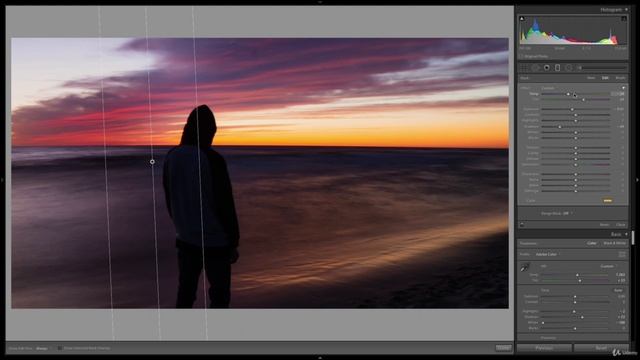Adjust the Basic panel Temp slider handle

[x=577, y=275]
